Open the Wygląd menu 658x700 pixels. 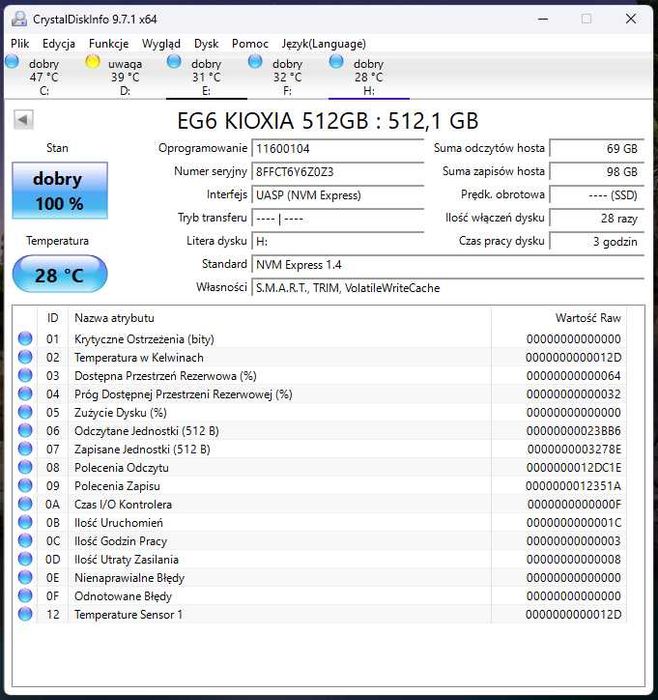tap(161, 44)
